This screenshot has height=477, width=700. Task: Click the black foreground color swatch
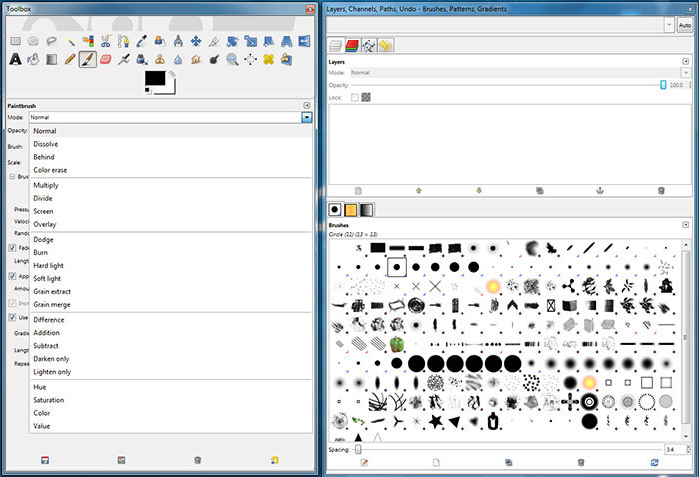click(x=155, y=78)
